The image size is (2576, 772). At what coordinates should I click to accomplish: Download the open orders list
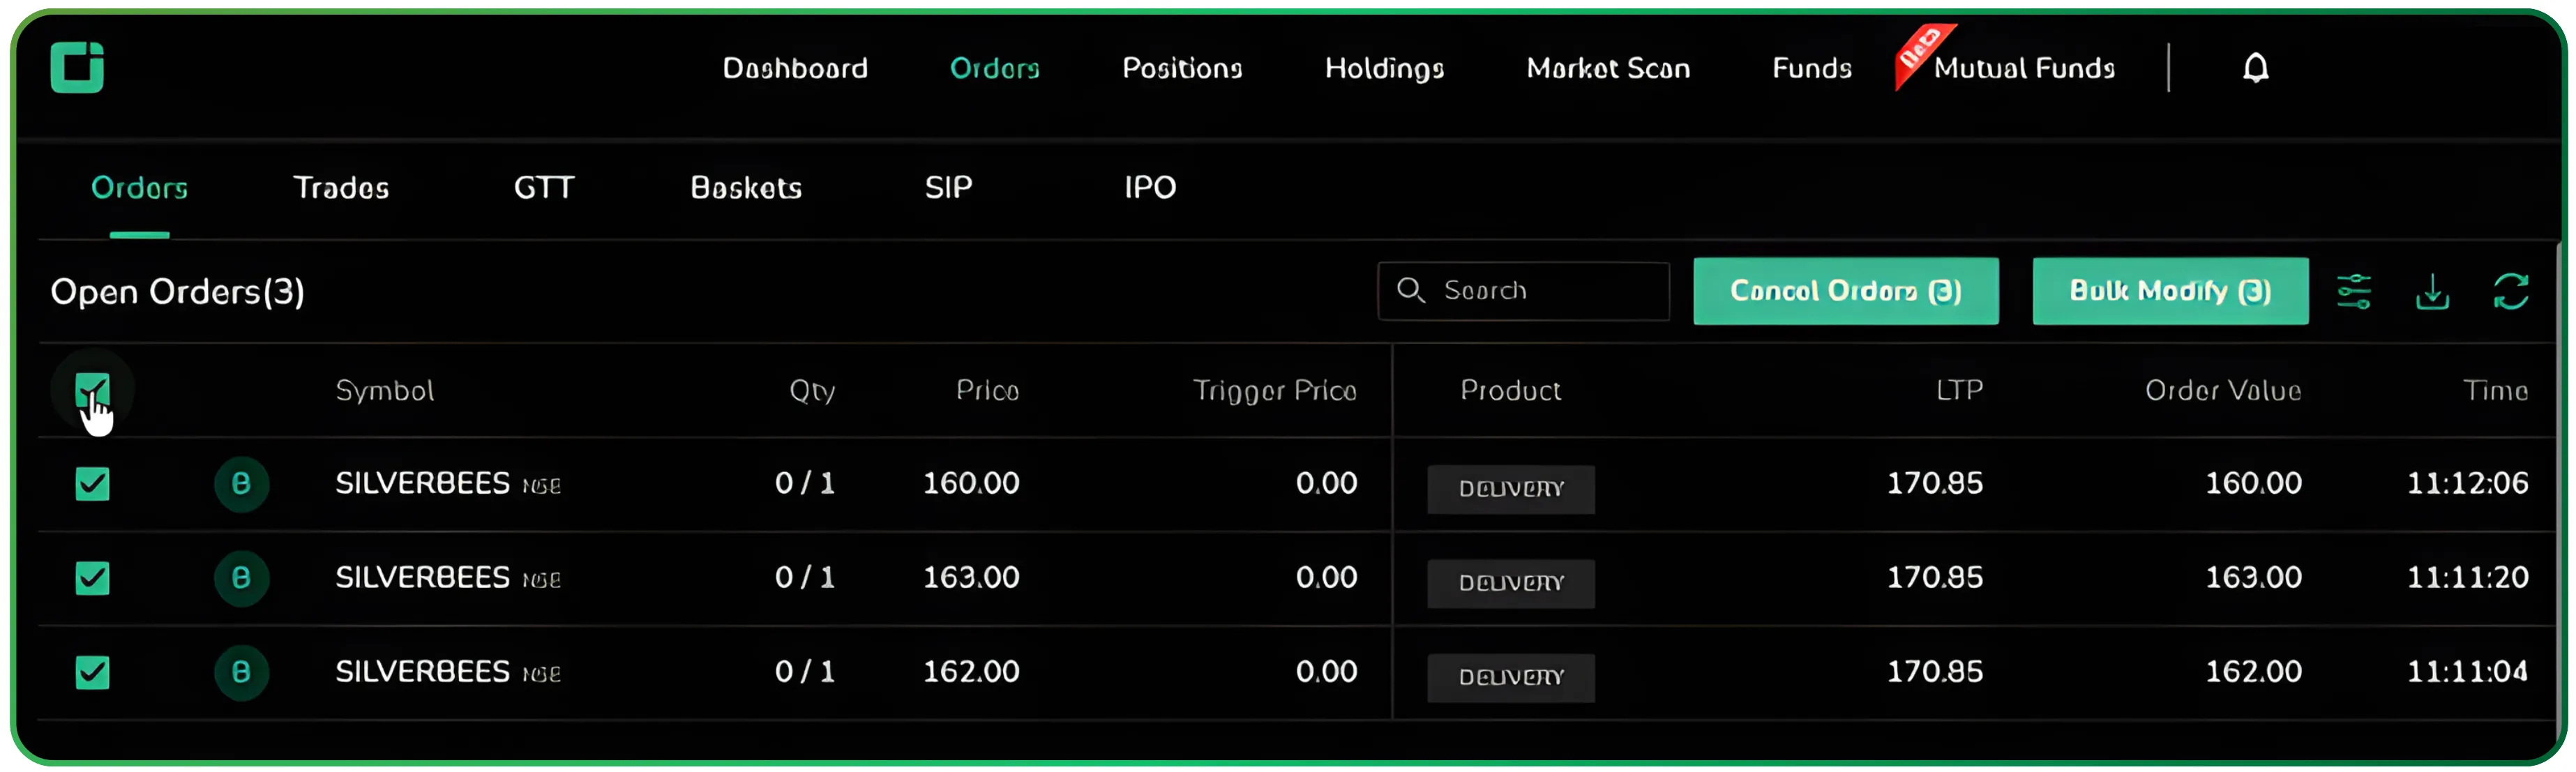click(x=2433, y=291)
